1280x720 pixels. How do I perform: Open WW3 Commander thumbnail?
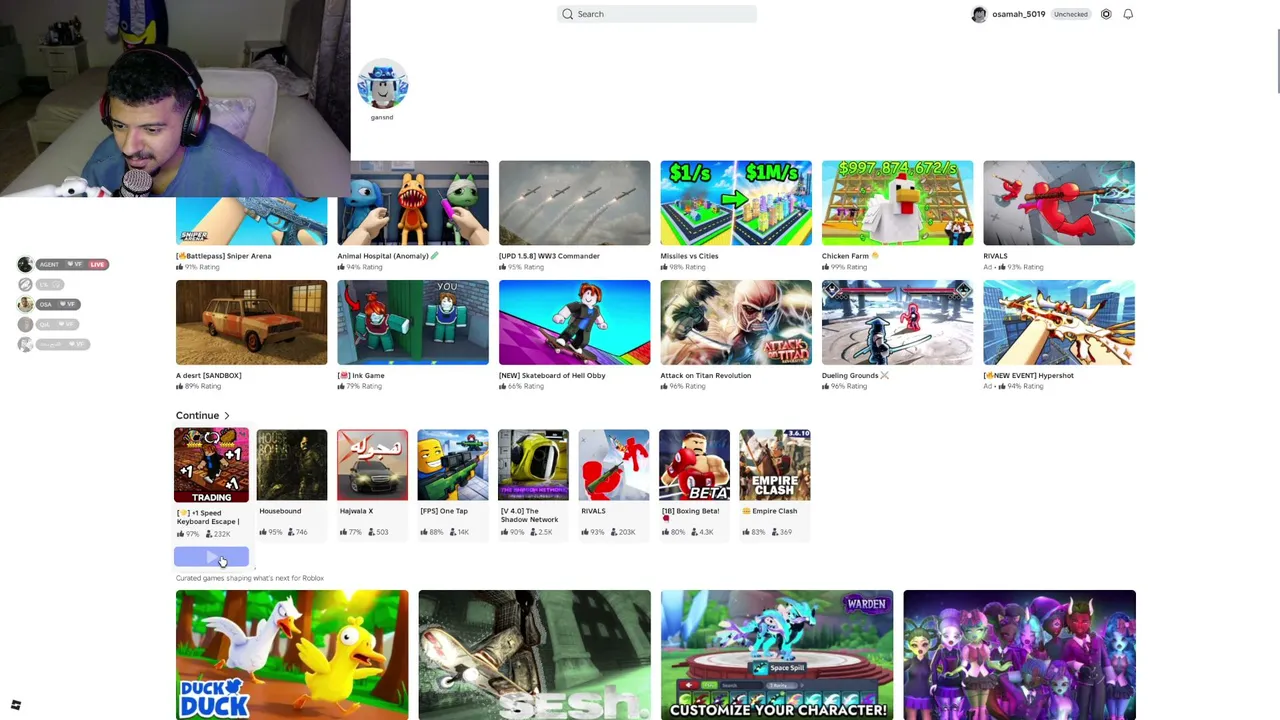[x=574, y=203]
